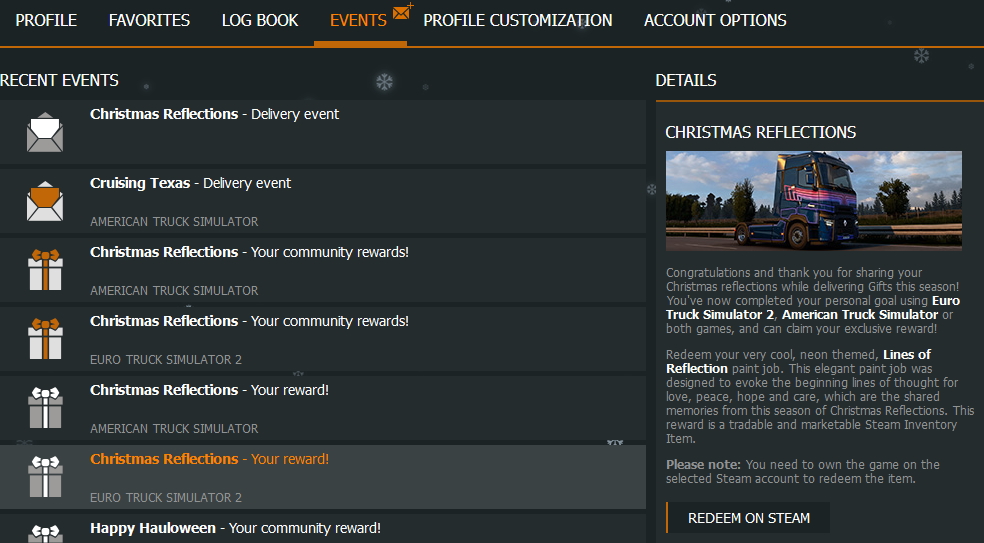This screenshot has height=543, width=984.
Task: Click the CHRISTMAS REFLECTIONS details heading
Action: click(x=761, y=132)
